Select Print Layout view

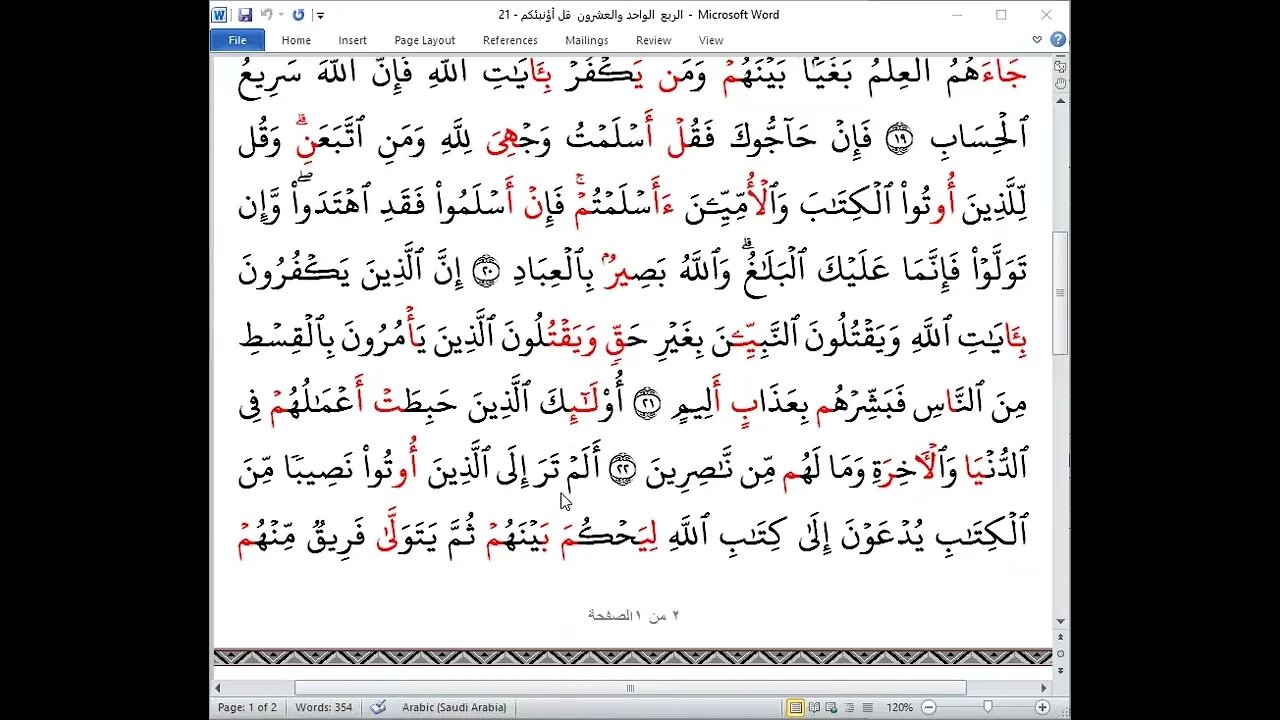(795, 707)
